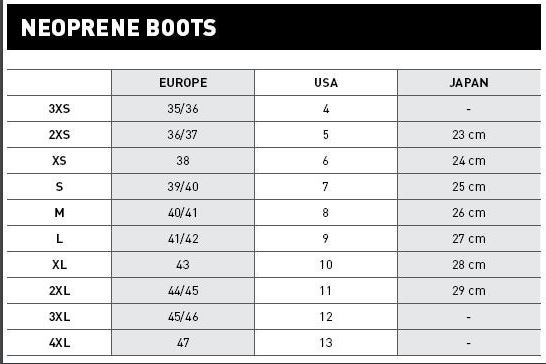Click the USA size 10 cell
The height and width of the screenshot is (364, 546).
(x=326, y=265)
